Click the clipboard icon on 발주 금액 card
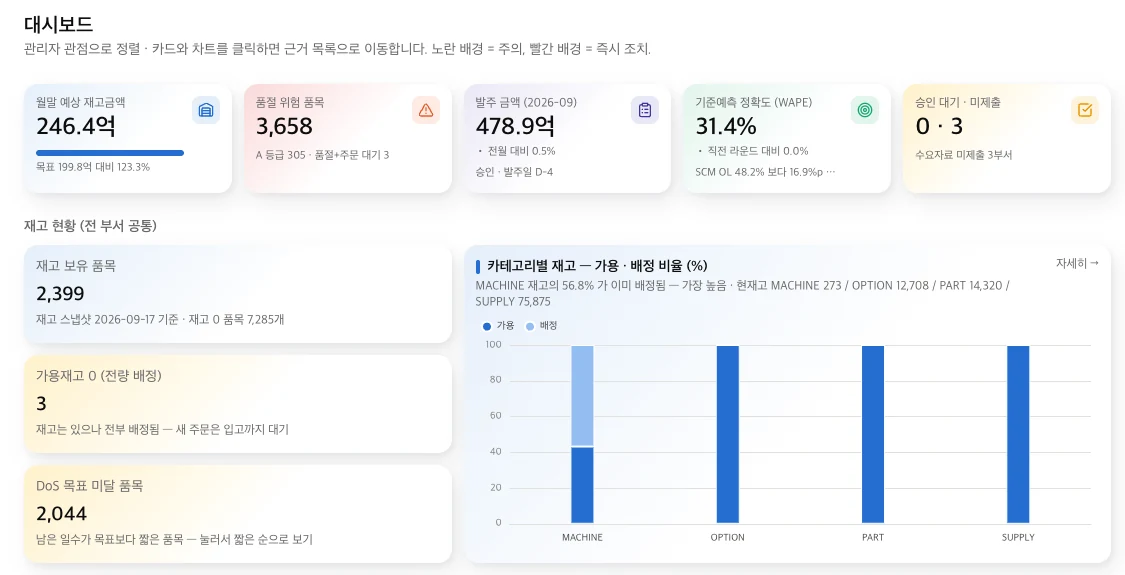Screen dimensions: 1125x575 point(645,110)
